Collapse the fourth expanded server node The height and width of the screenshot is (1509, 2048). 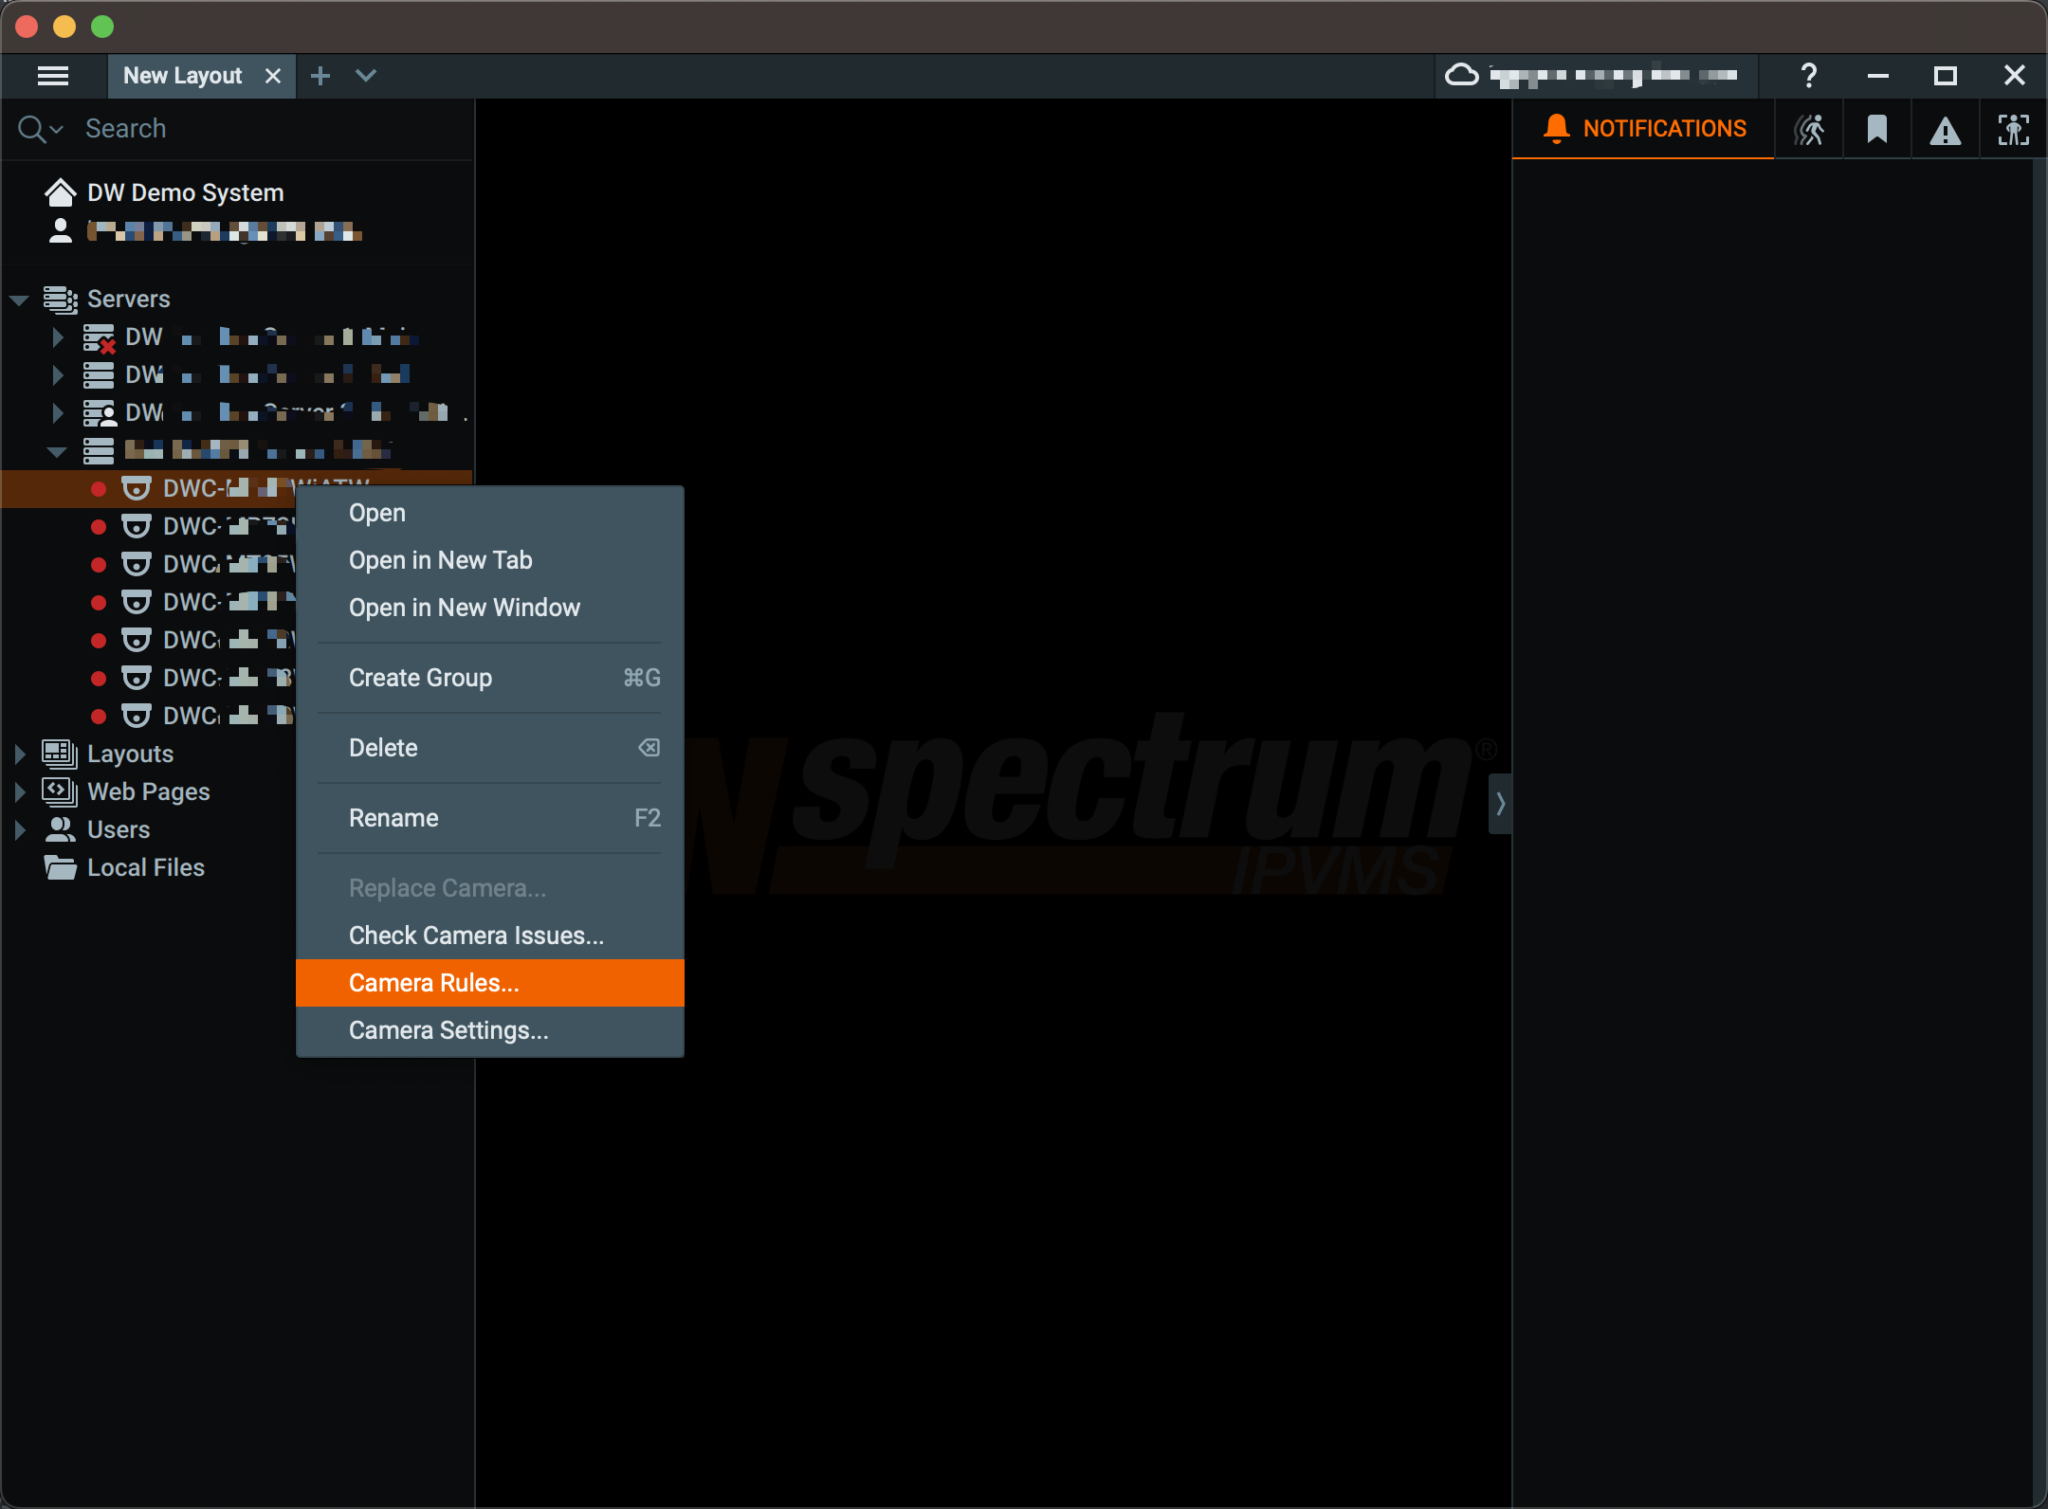point(57,452)
